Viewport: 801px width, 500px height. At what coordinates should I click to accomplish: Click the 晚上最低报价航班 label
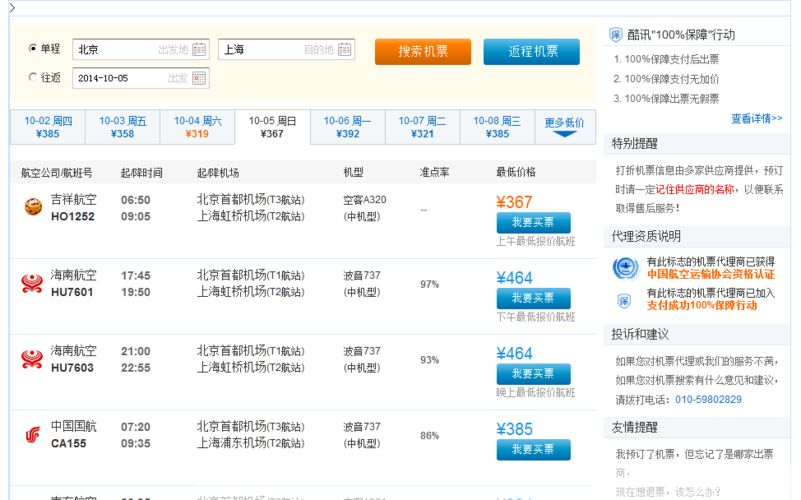click(x=536, y=392)
